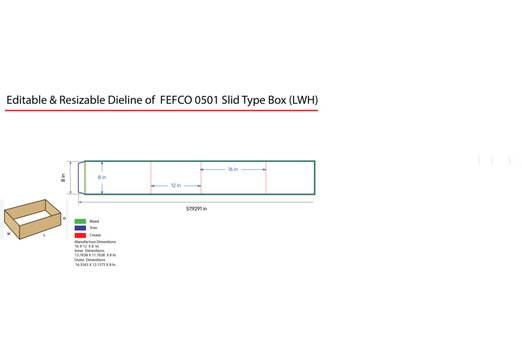Click the '8 in' label inside the dieline
Screen dimensions: 522x360
tap(102, 177)
